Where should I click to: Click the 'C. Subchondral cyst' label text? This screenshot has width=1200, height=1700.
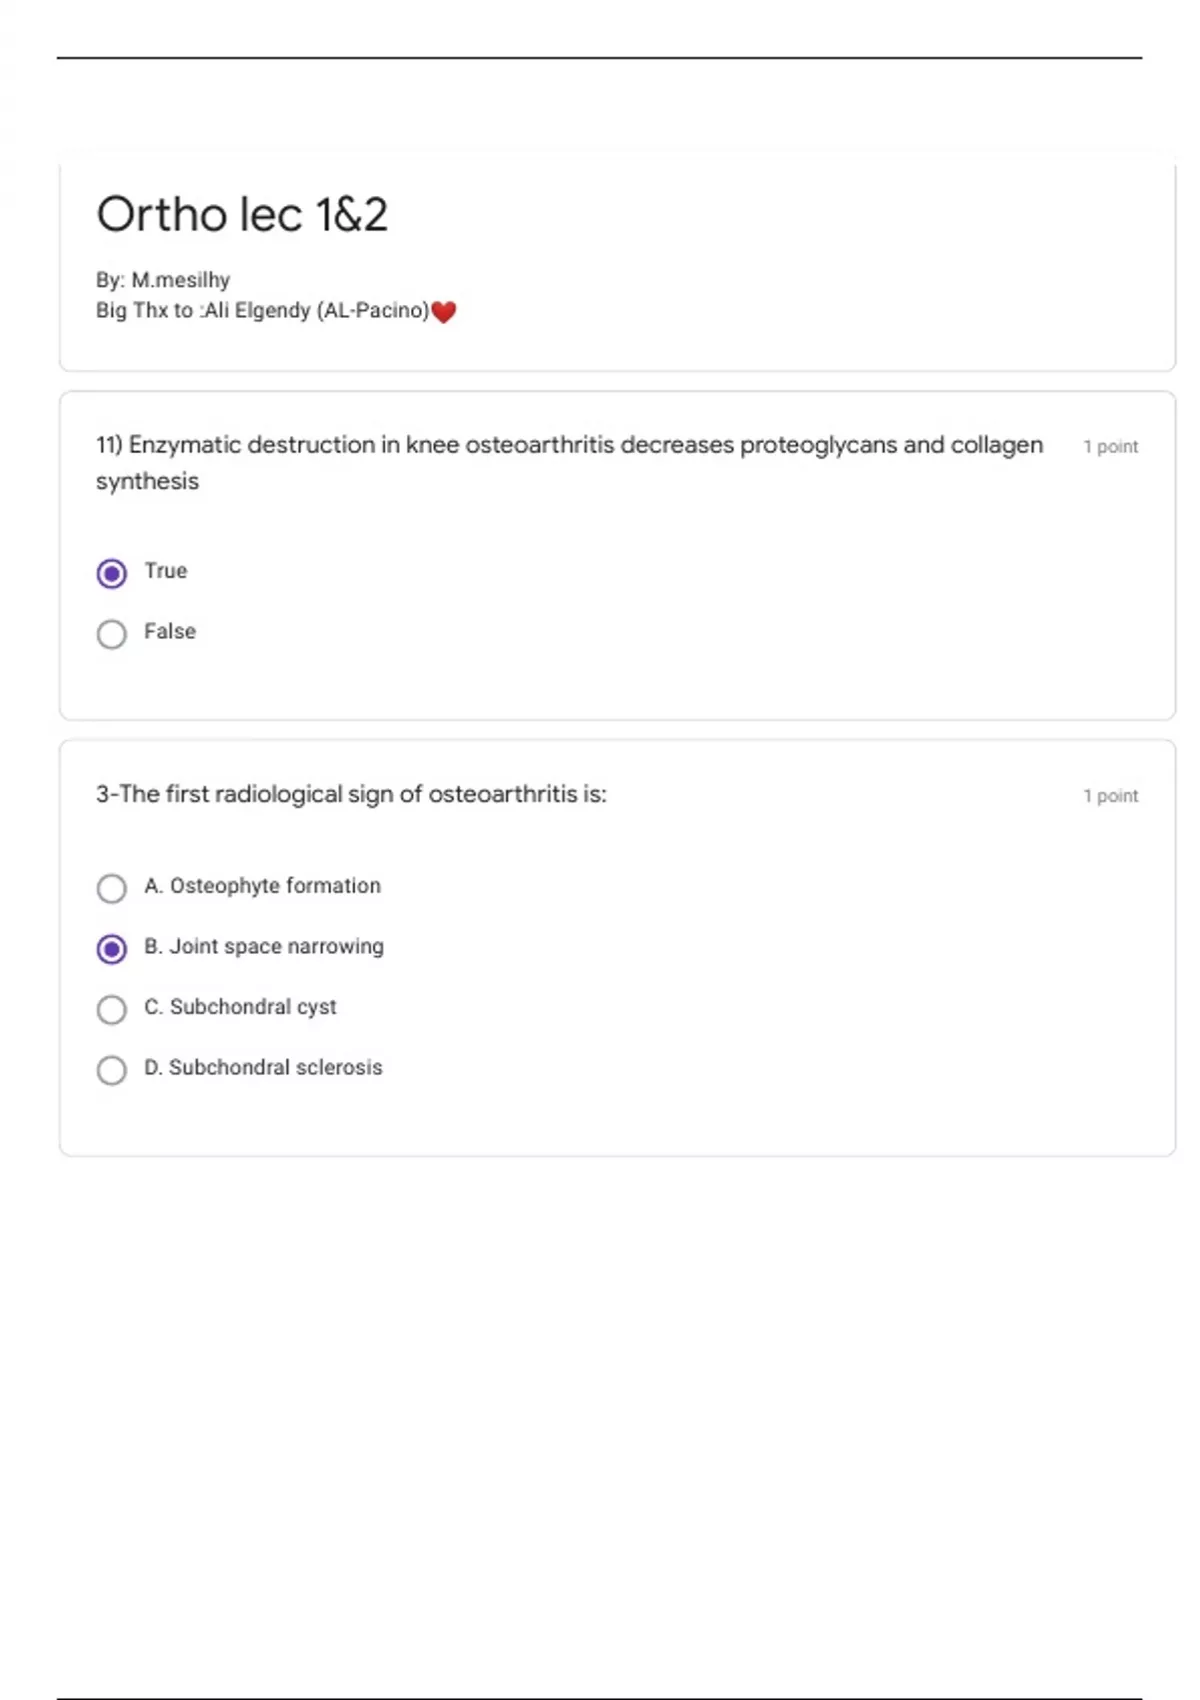(x=240, y=1007)
